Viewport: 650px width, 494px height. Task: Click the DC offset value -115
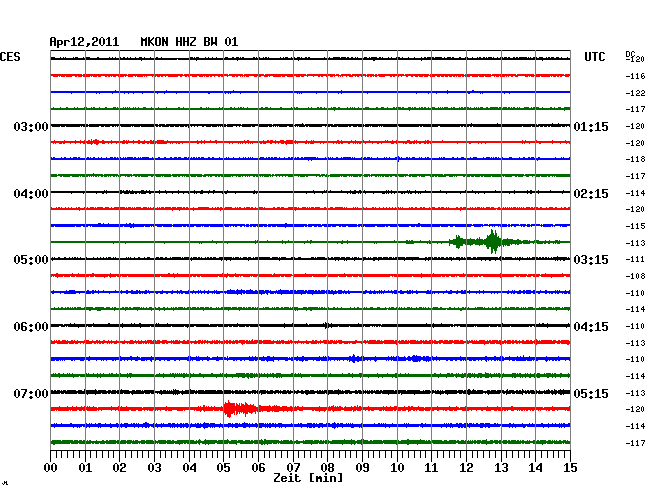click(x=635, y=226)
